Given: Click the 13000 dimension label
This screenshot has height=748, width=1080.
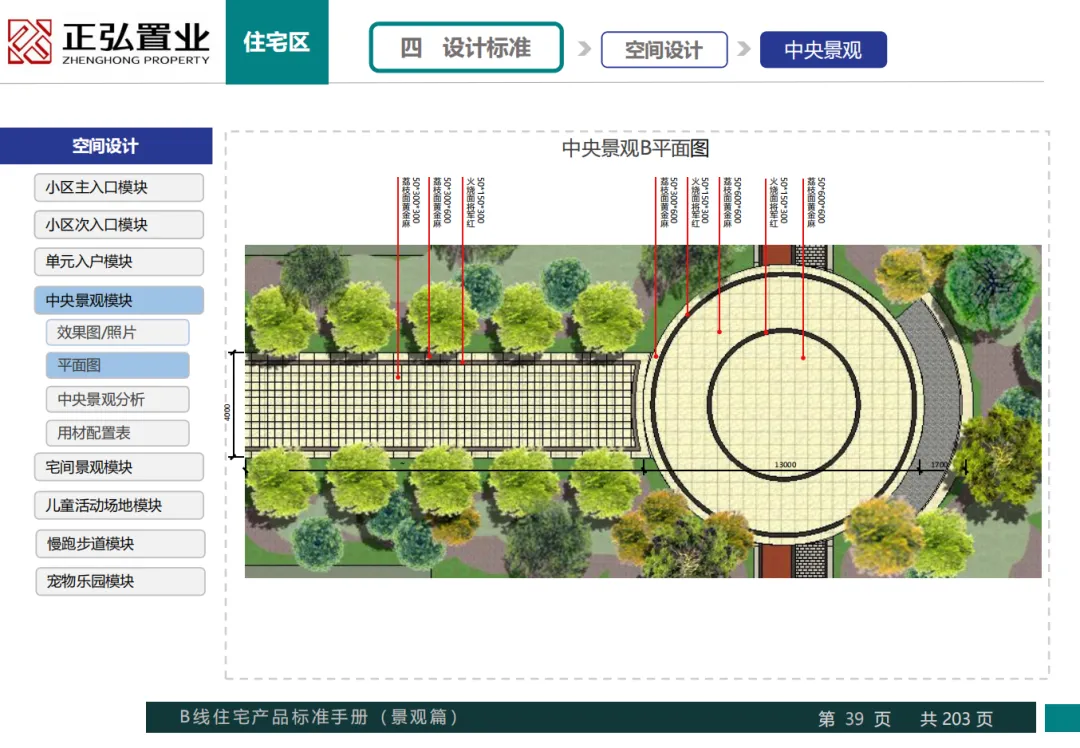Looking at the screenshot, I should pyautogui.click(x=785, y=465).
